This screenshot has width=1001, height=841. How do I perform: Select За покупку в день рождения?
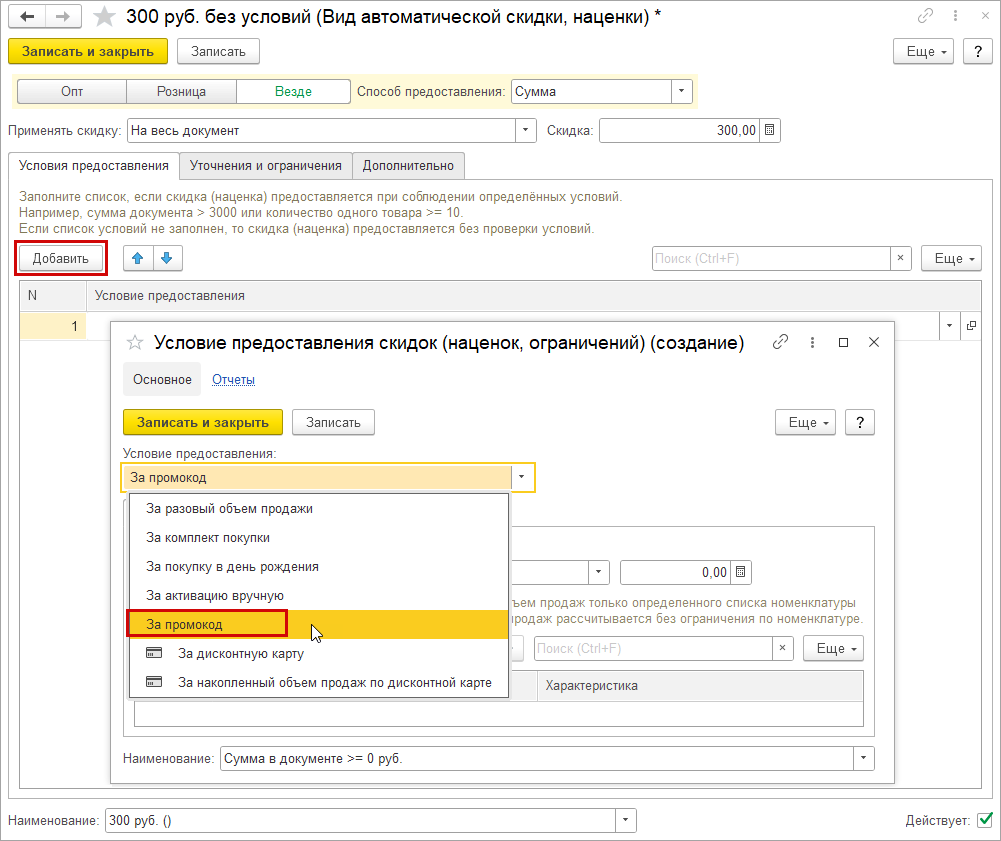pos(232,566)
